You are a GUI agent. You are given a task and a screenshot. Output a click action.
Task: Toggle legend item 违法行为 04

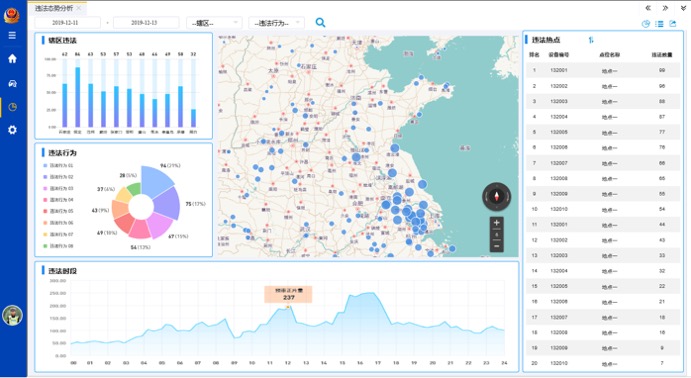click(58, 200)
